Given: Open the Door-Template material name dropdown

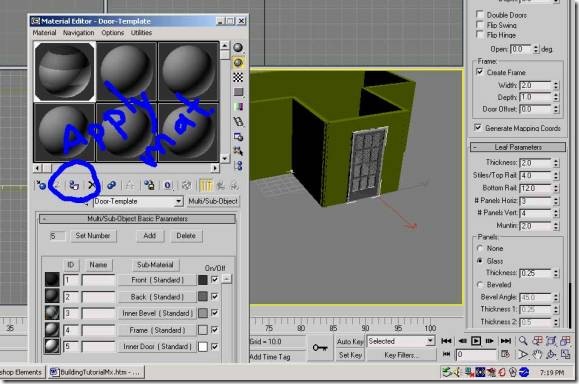Looking at the screenshot, I should click(179, 201).
